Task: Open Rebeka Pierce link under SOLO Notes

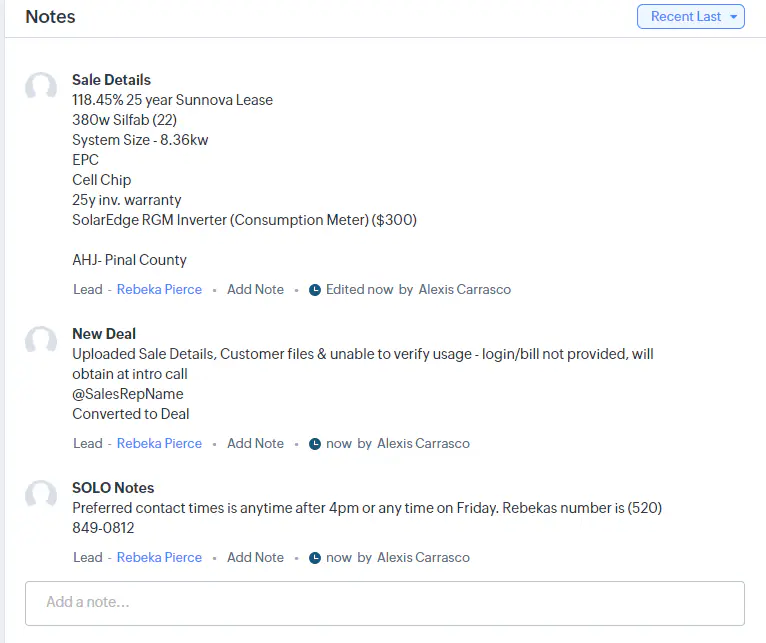Action: click(159, 557)
